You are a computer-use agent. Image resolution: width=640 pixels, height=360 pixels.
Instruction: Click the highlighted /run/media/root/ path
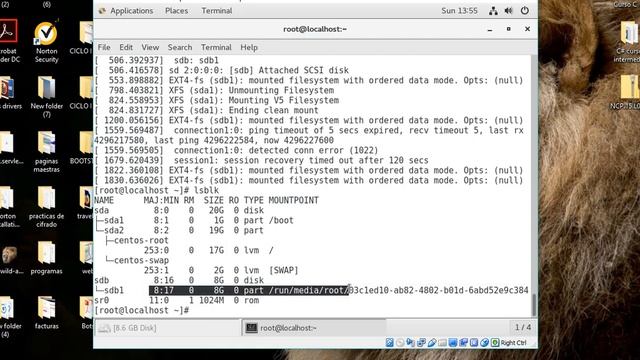pyautogui.click(x=308, y=290)
